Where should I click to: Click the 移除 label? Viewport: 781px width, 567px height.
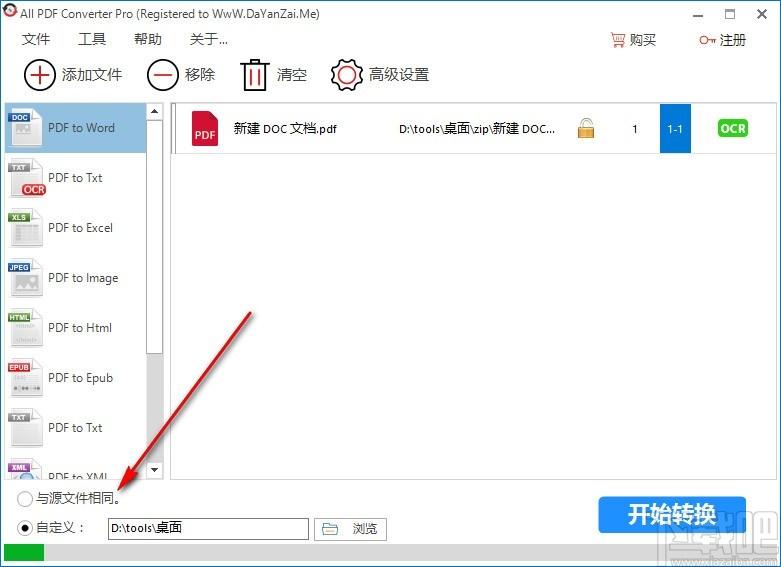[200, 75]
